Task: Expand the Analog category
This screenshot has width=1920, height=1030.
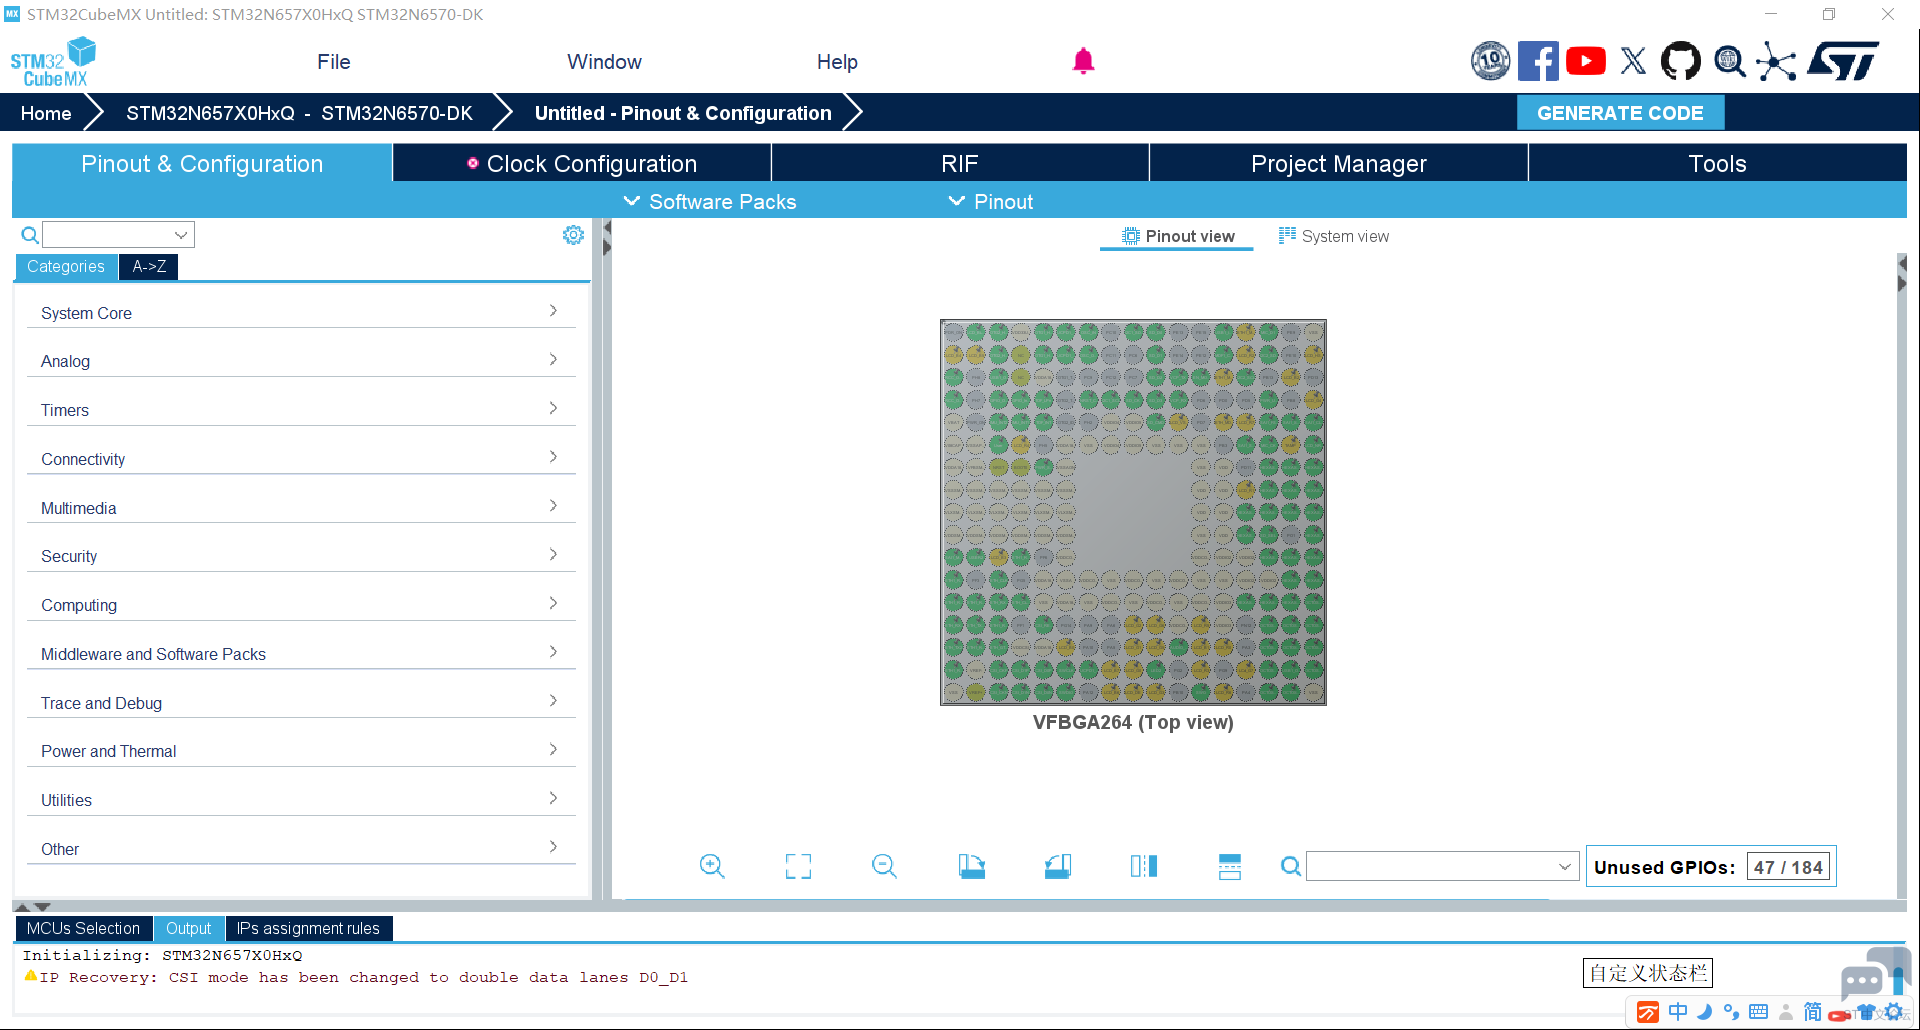Action: pos(301,361)
